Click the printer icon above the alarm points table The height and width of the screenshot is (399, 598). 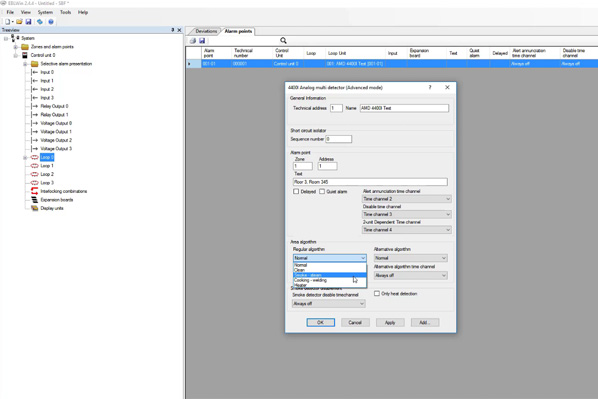(x=193, y=40)
